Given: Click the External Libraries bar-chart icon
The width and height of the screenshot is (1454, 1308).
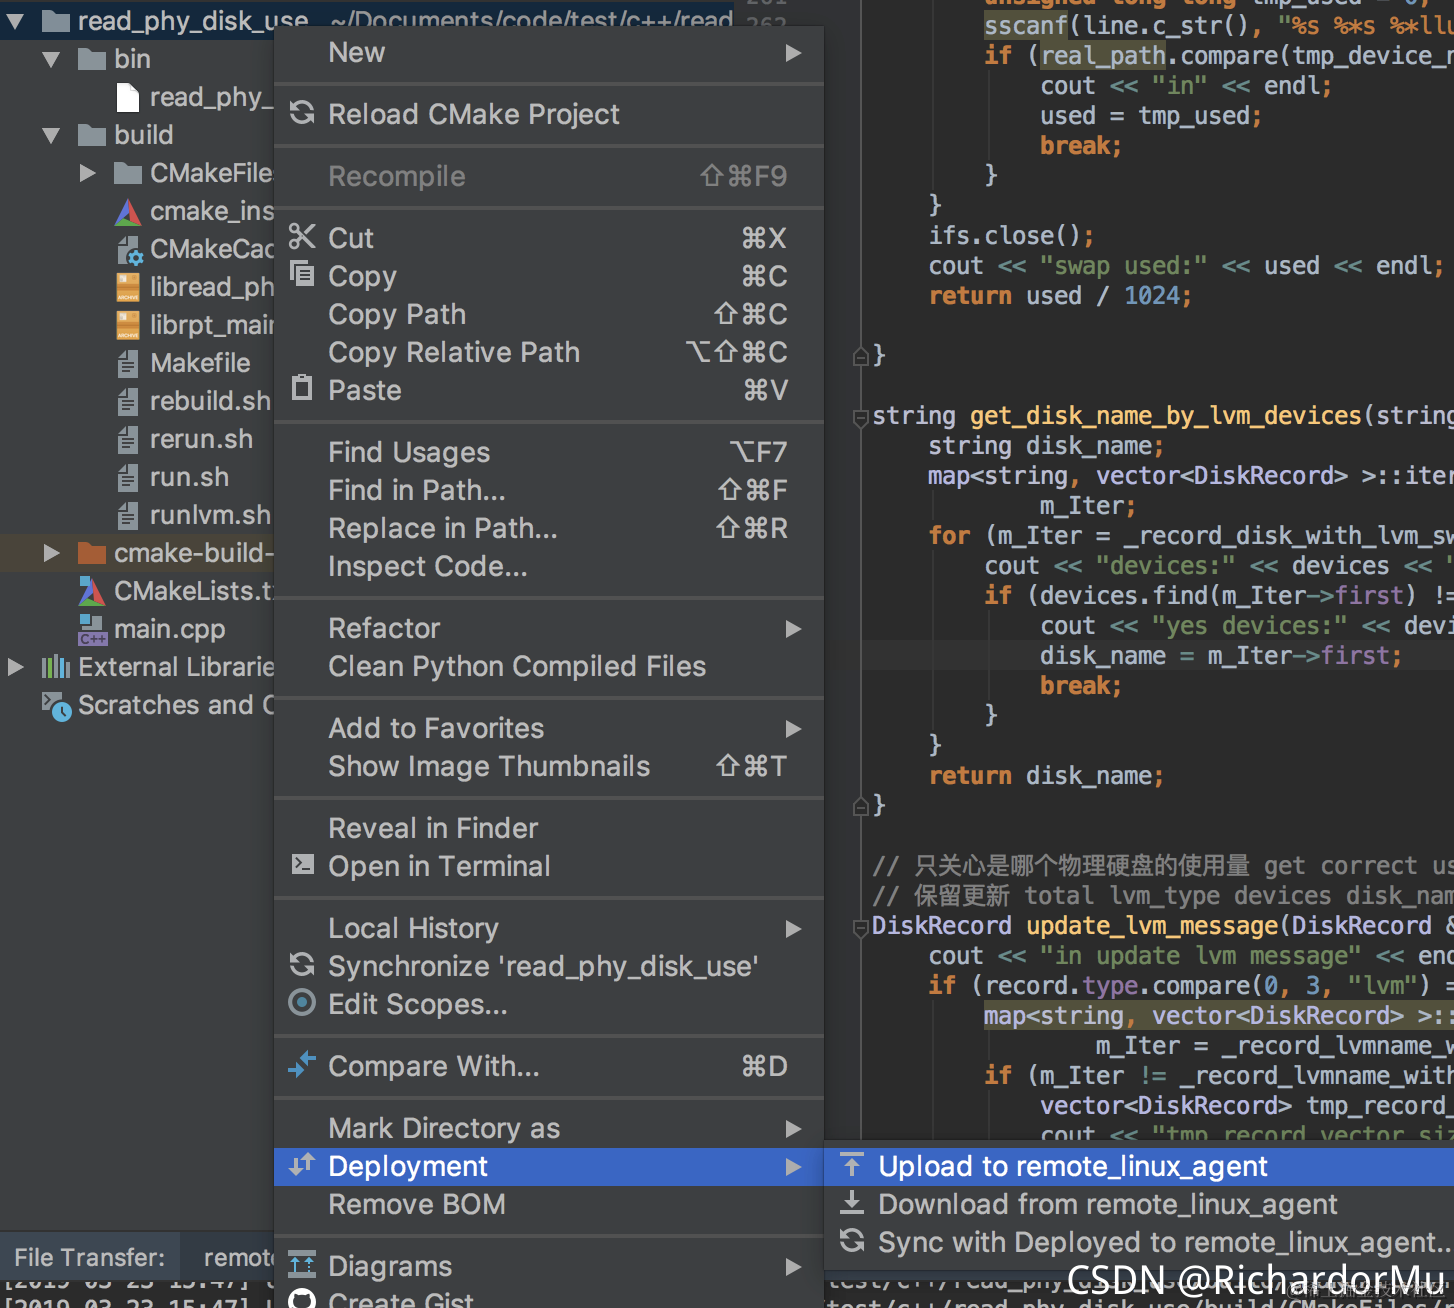Looking at the screenshot, I should pyautogui.click(x=55, y=666).
